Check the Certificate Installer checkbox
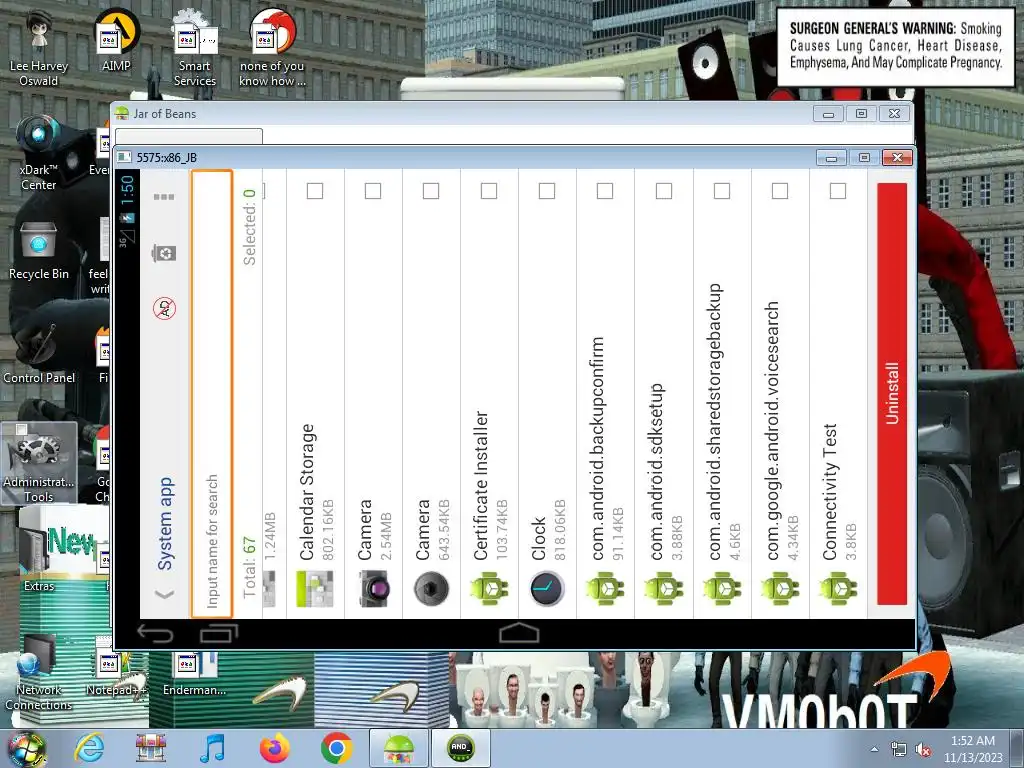This screenshot has height=768, width=1024. (x=489, y=191)
